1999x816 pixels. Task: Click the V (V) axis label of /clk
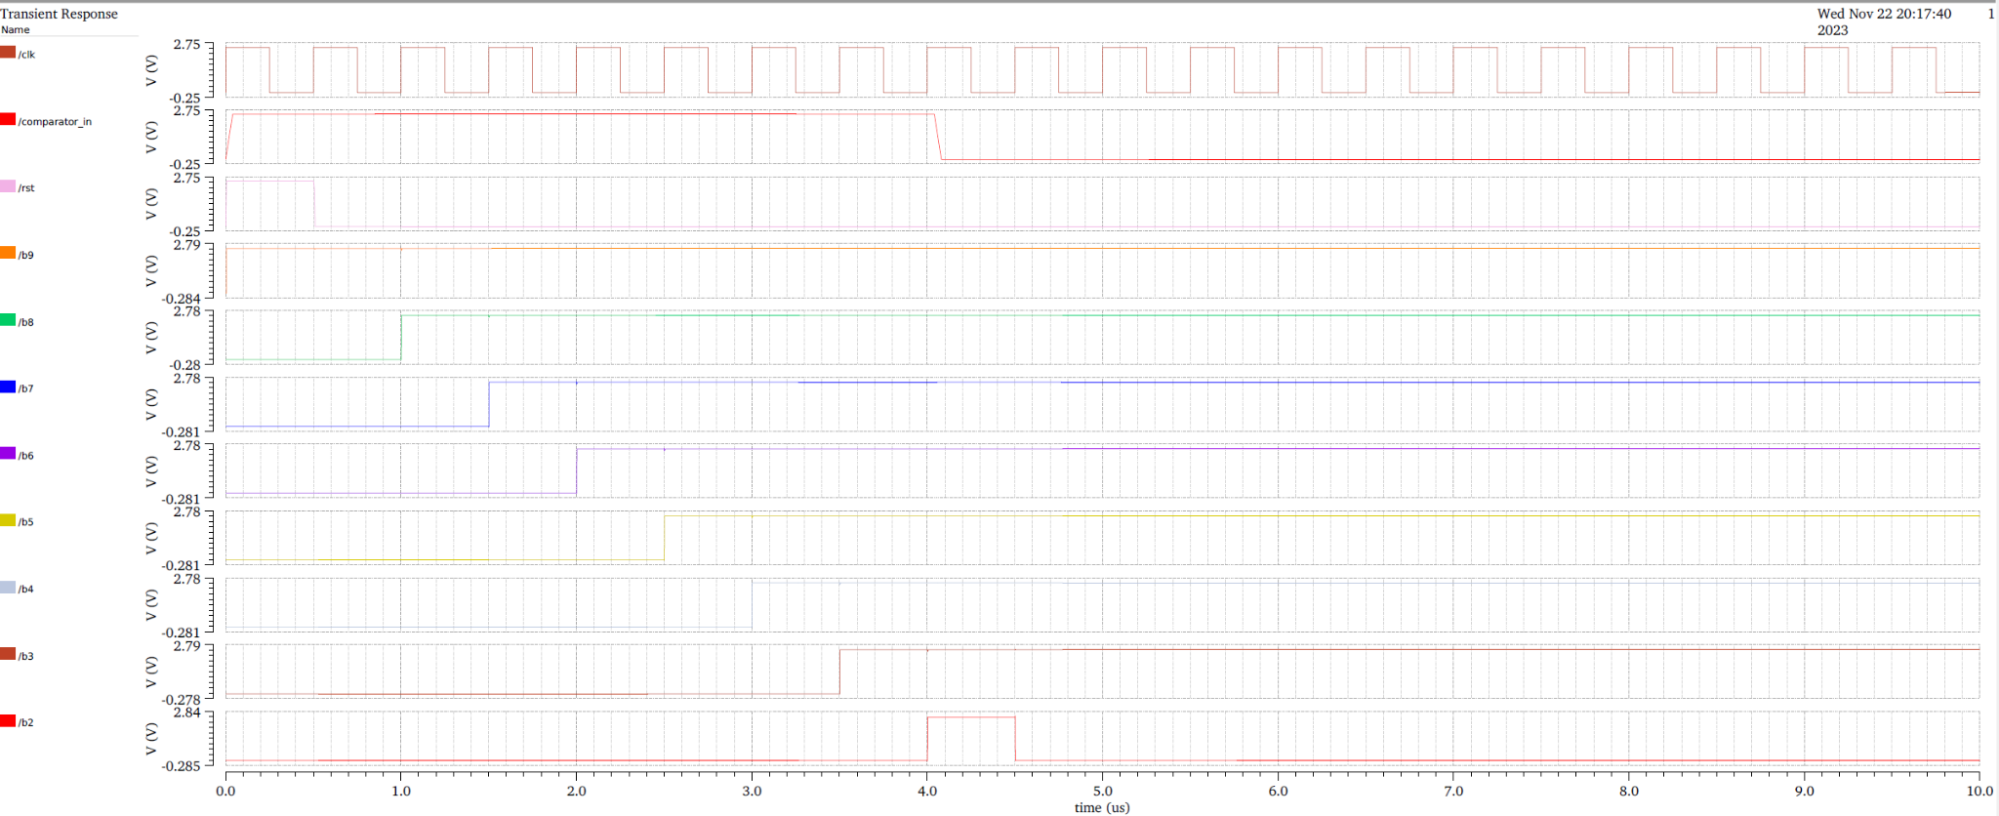(x=152, y=71)
